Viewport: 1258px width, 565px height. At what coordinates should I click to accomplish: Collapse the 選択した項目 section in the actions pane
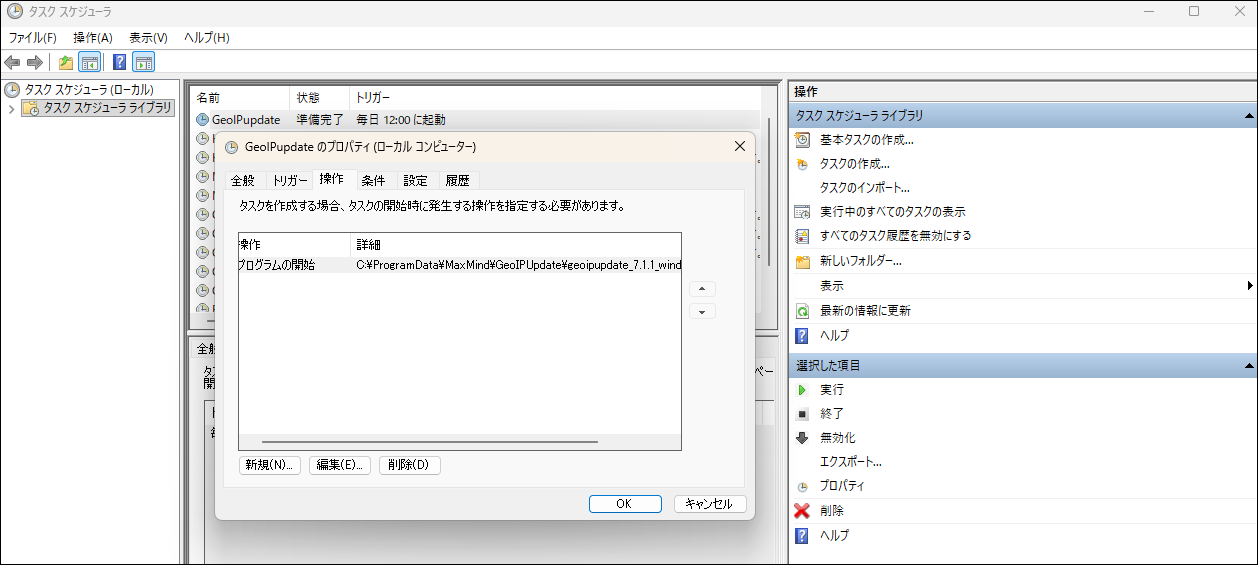(x=1246, y=366)
